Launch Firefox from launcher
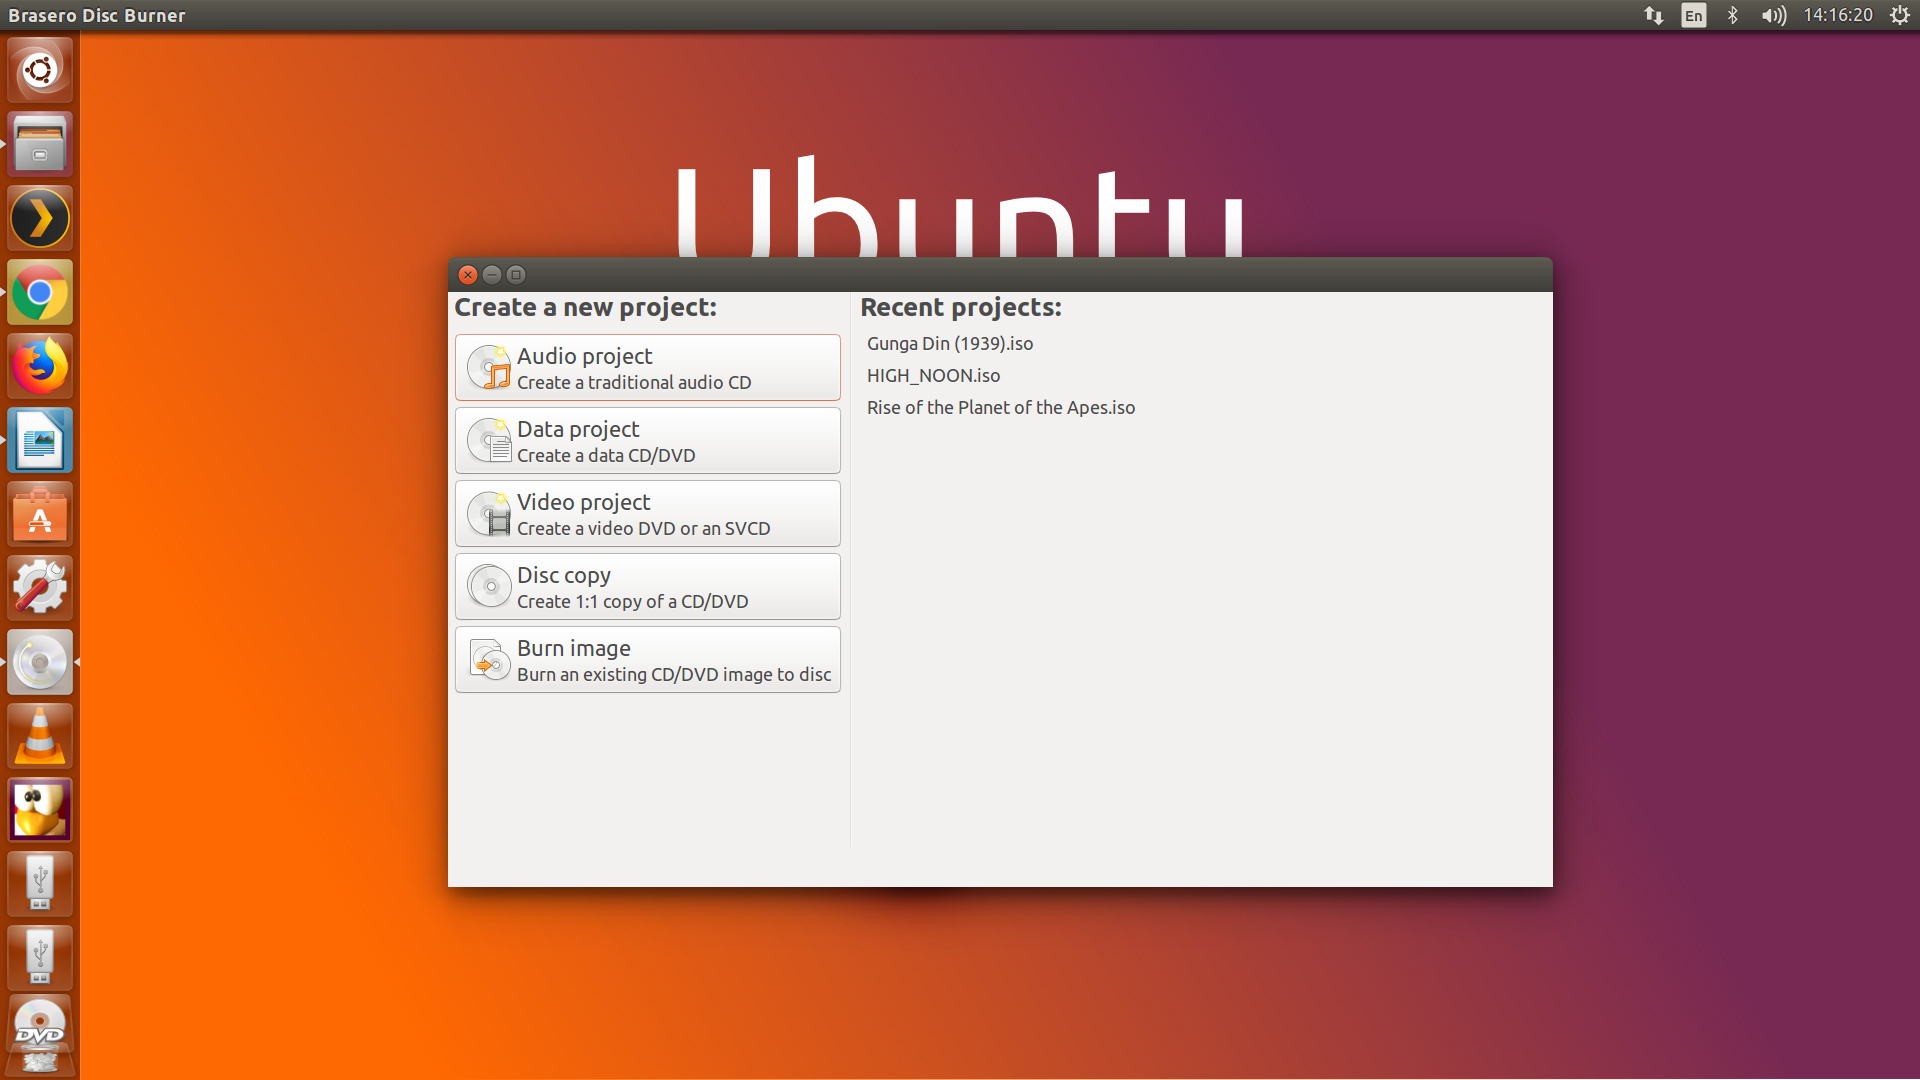This screenshot has height=1080, width=1920. (40, 366)
